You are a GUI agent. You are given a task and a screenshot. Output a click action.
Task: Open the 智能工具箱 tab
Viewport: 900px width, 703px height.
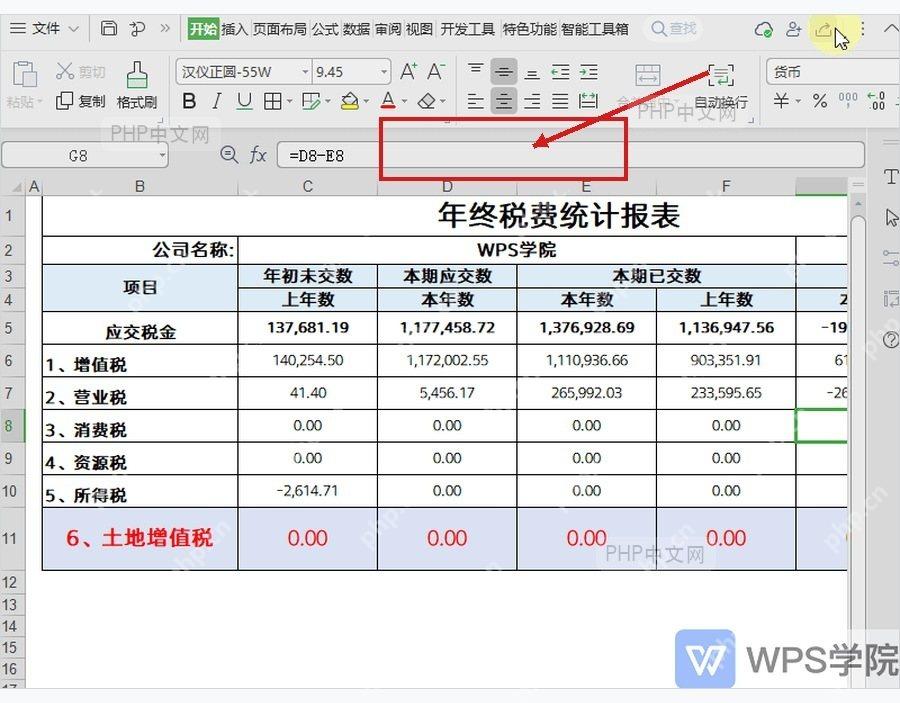click(x=595, y=29)
